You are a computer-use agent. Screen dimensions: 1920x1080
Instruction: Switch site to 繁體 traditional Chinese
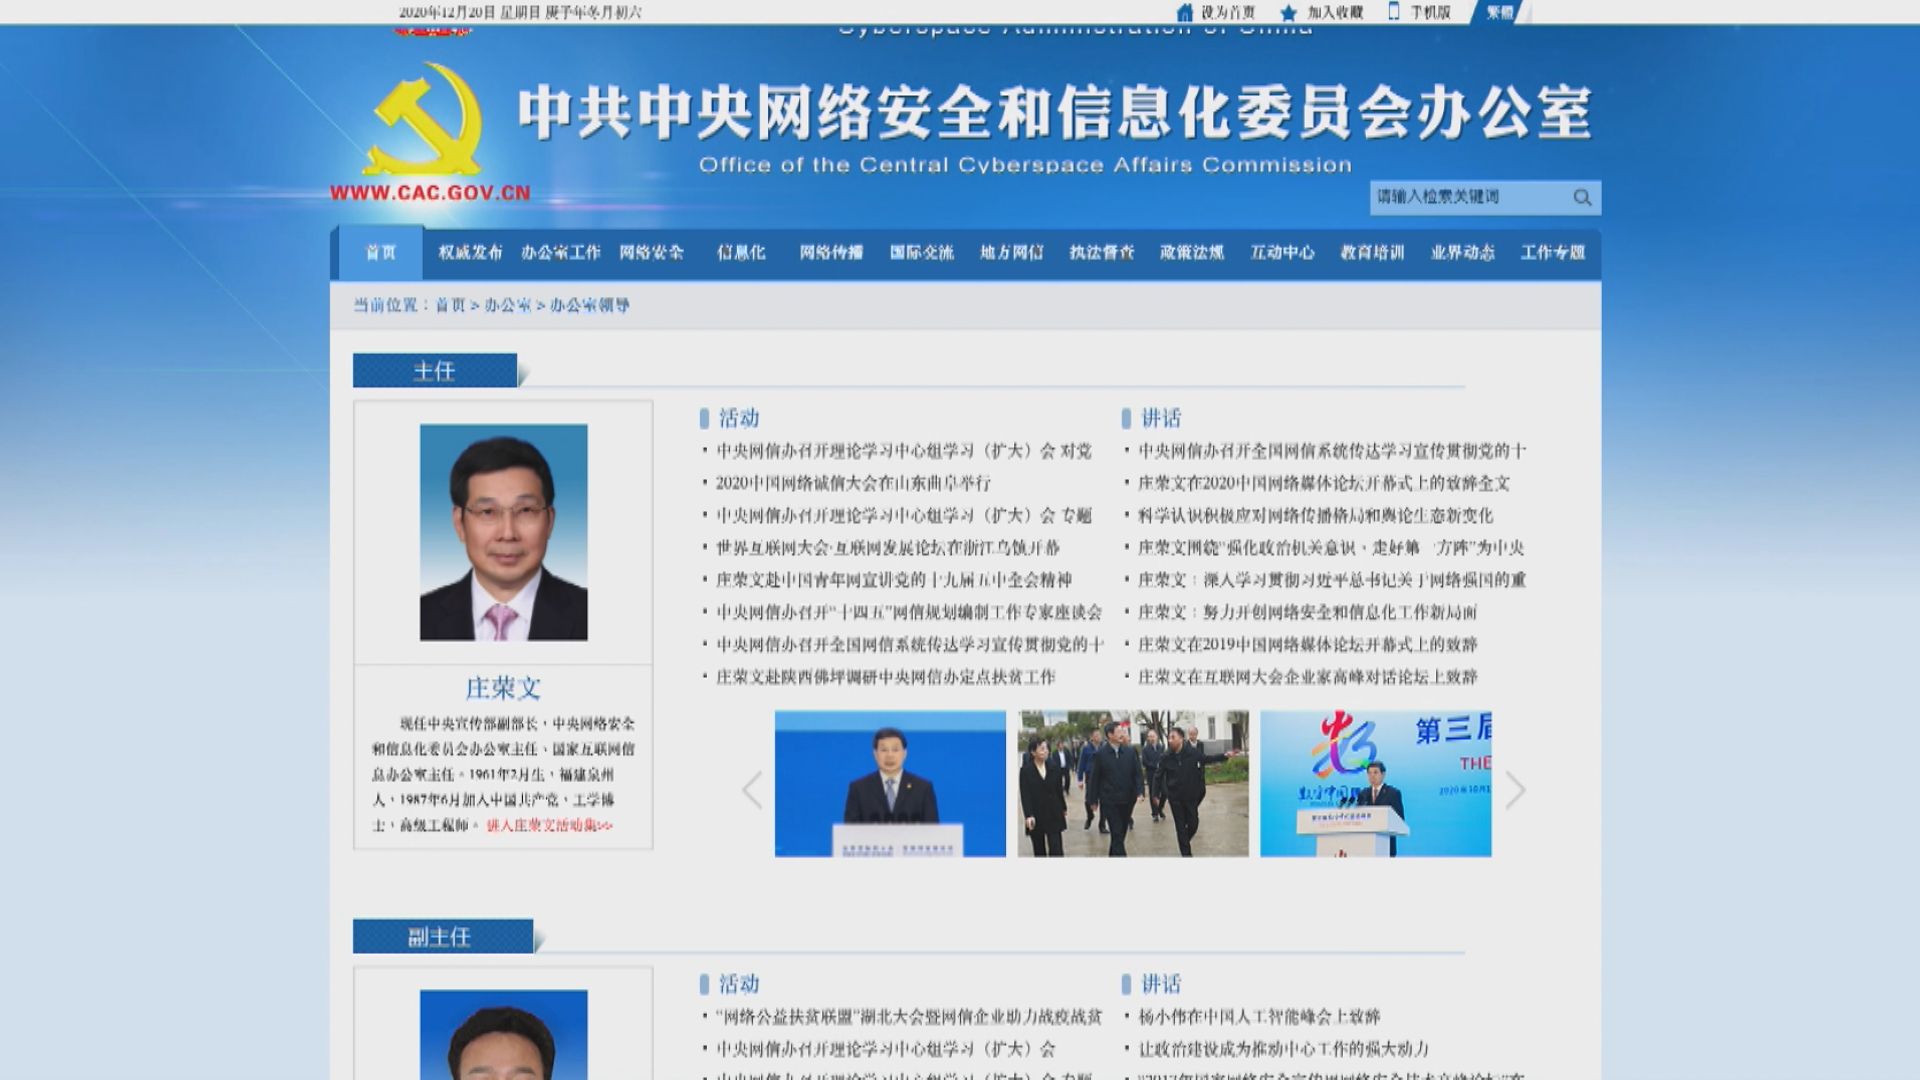1500,12
